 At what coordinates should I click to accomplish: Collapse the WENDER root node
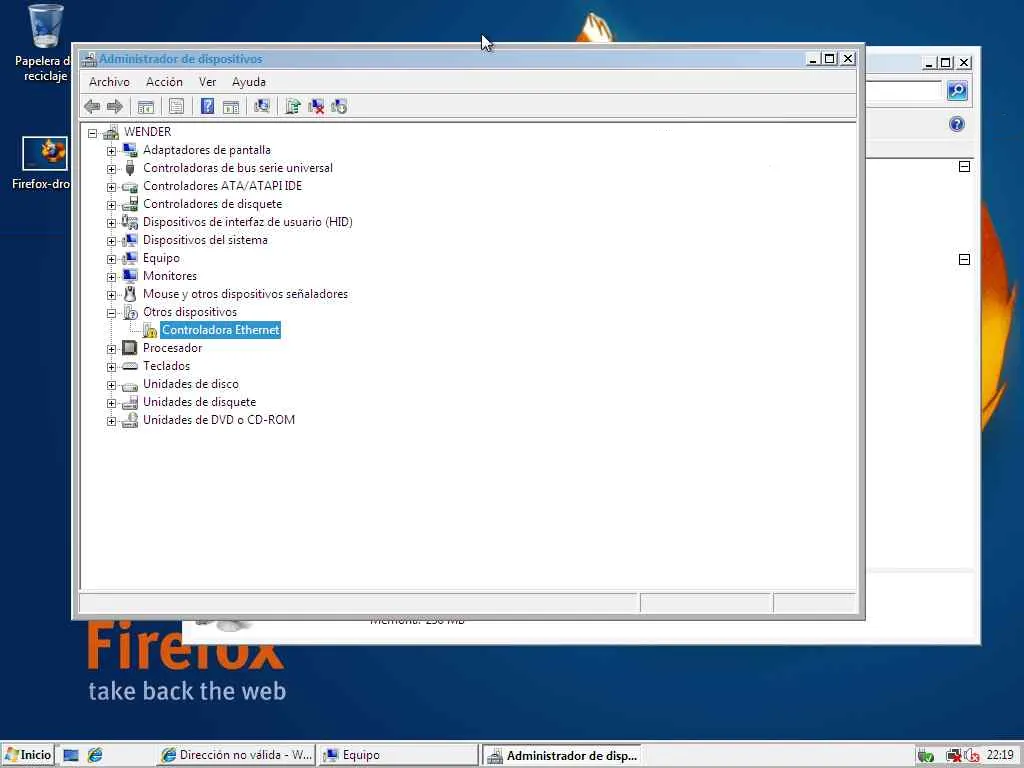click(x=93, y=133)
